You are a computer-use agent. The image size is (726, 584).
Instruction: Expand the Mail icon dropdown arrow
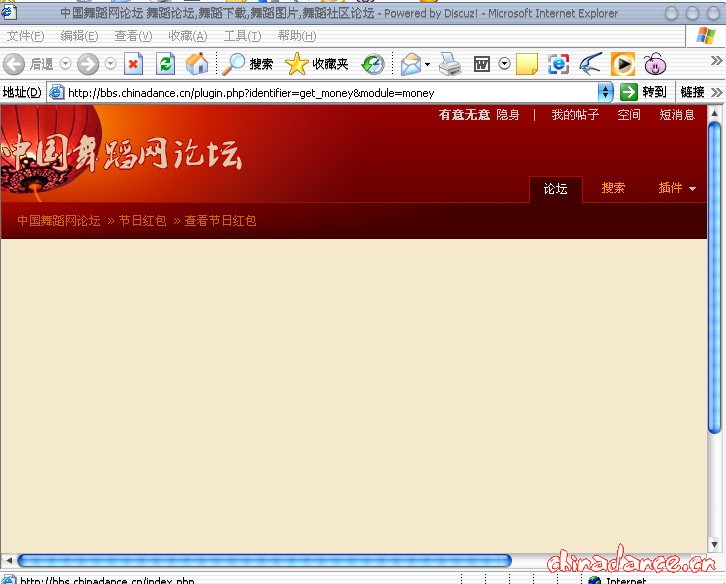tap(427, 64)
